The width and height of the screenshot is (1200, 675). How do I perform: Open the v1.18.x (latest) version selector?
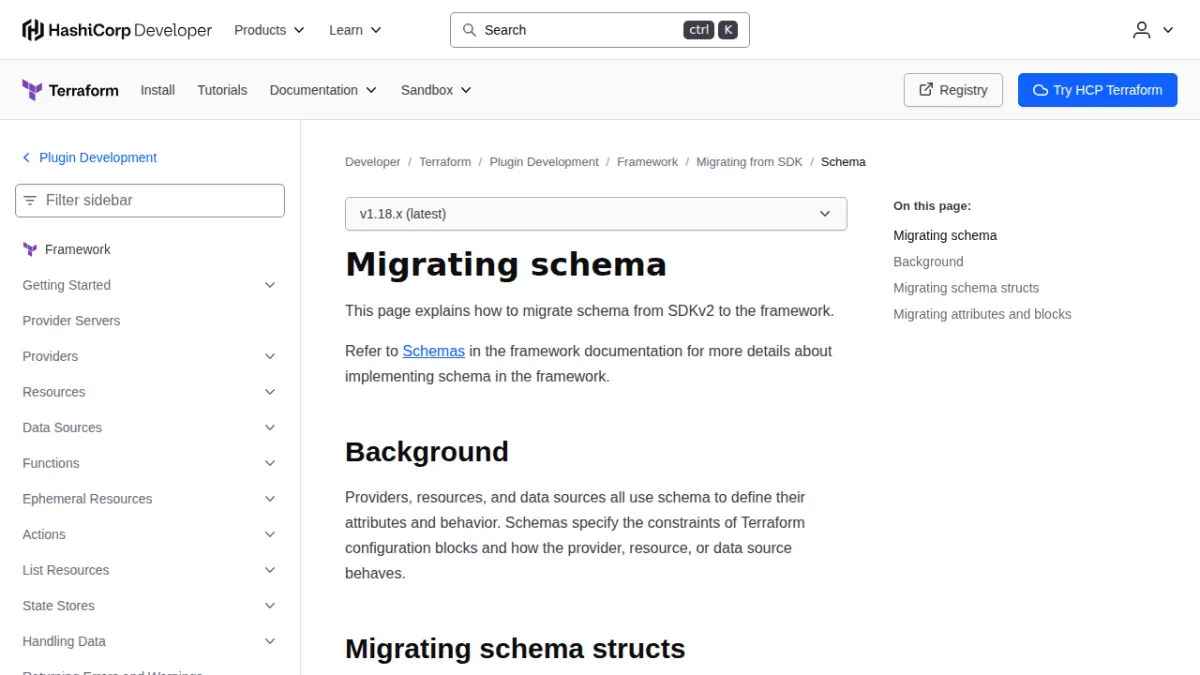click(x=596, y=214)
